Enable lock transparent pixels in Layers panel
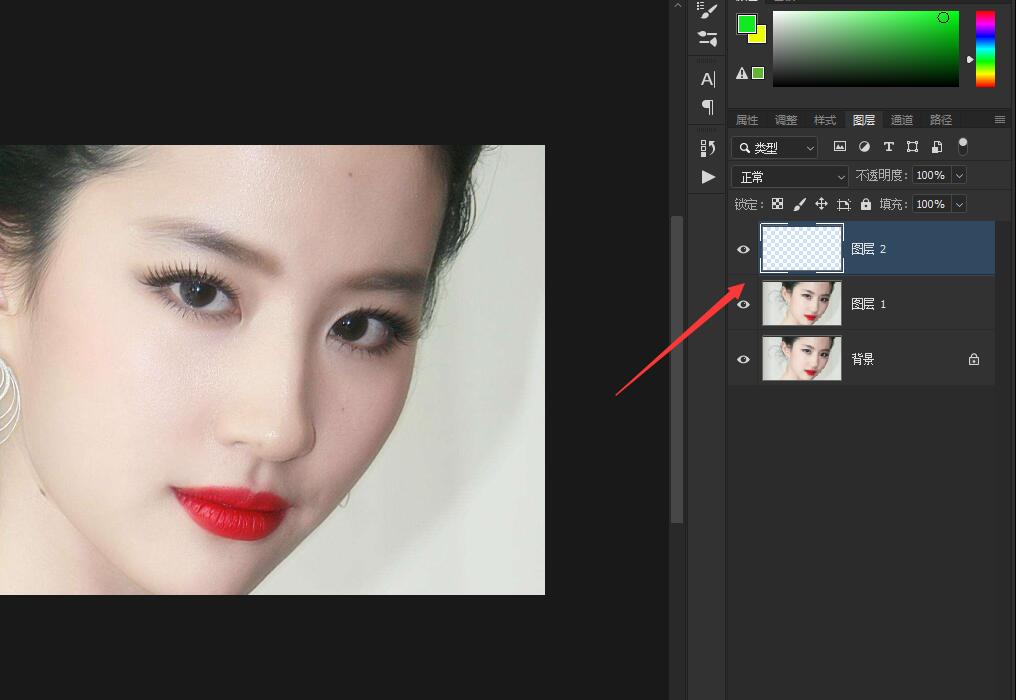 tap(778, 204)
